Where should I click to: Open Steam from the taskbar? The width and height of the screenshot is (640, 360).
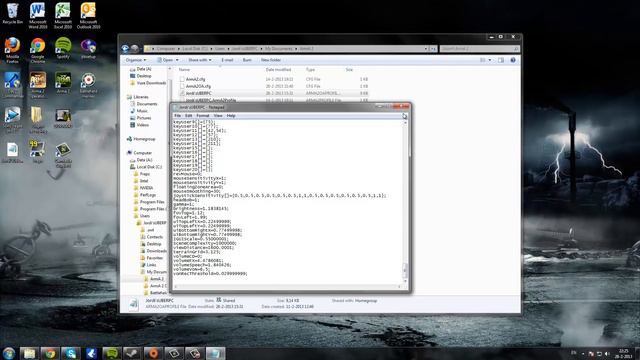(x=132, y=353)
